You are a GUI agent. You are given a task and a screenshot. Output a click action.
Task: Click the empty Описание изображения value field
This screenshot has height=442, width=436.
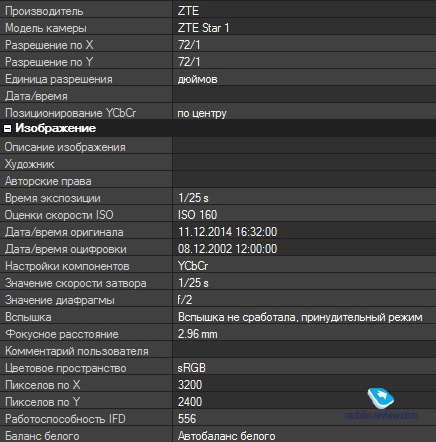coord(304,146)
